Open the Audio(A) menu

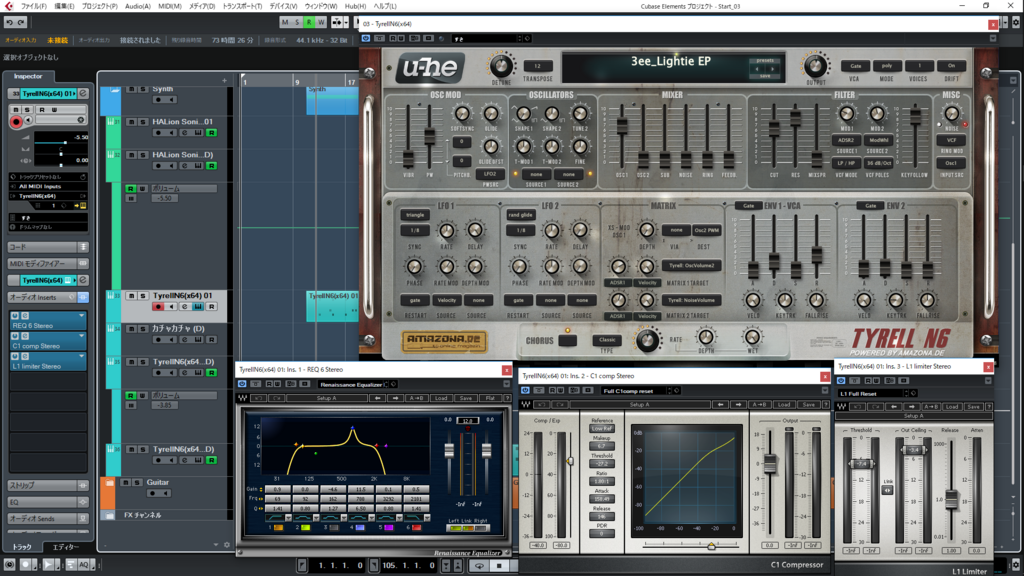point(138,6)
